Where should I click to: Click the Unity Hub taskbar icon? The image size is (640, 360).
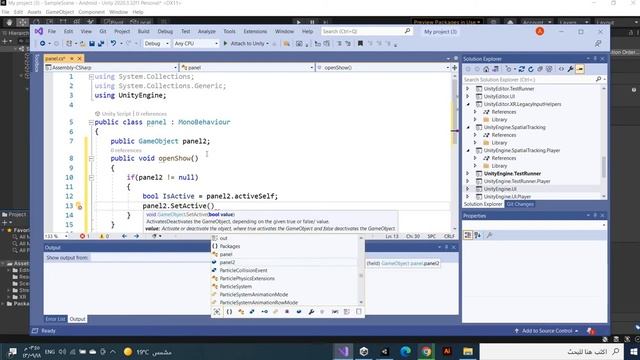click(x=364, y=351)
